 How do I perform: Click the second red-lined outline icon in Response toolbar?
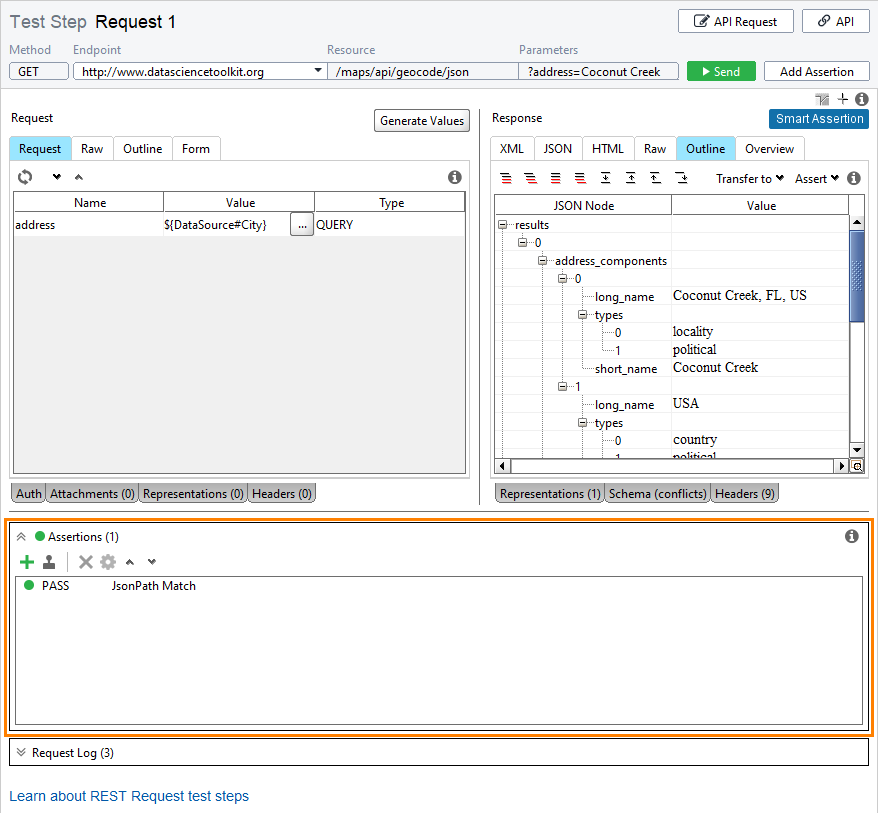(530, 178)
